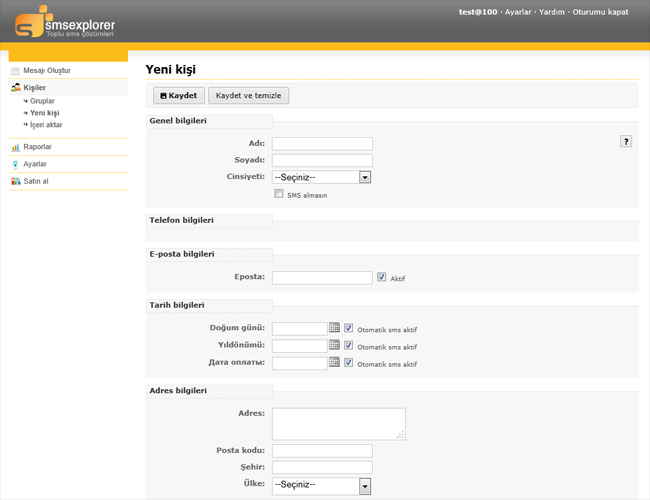Open calendar picker for Doğum günü

click(334, 328)
